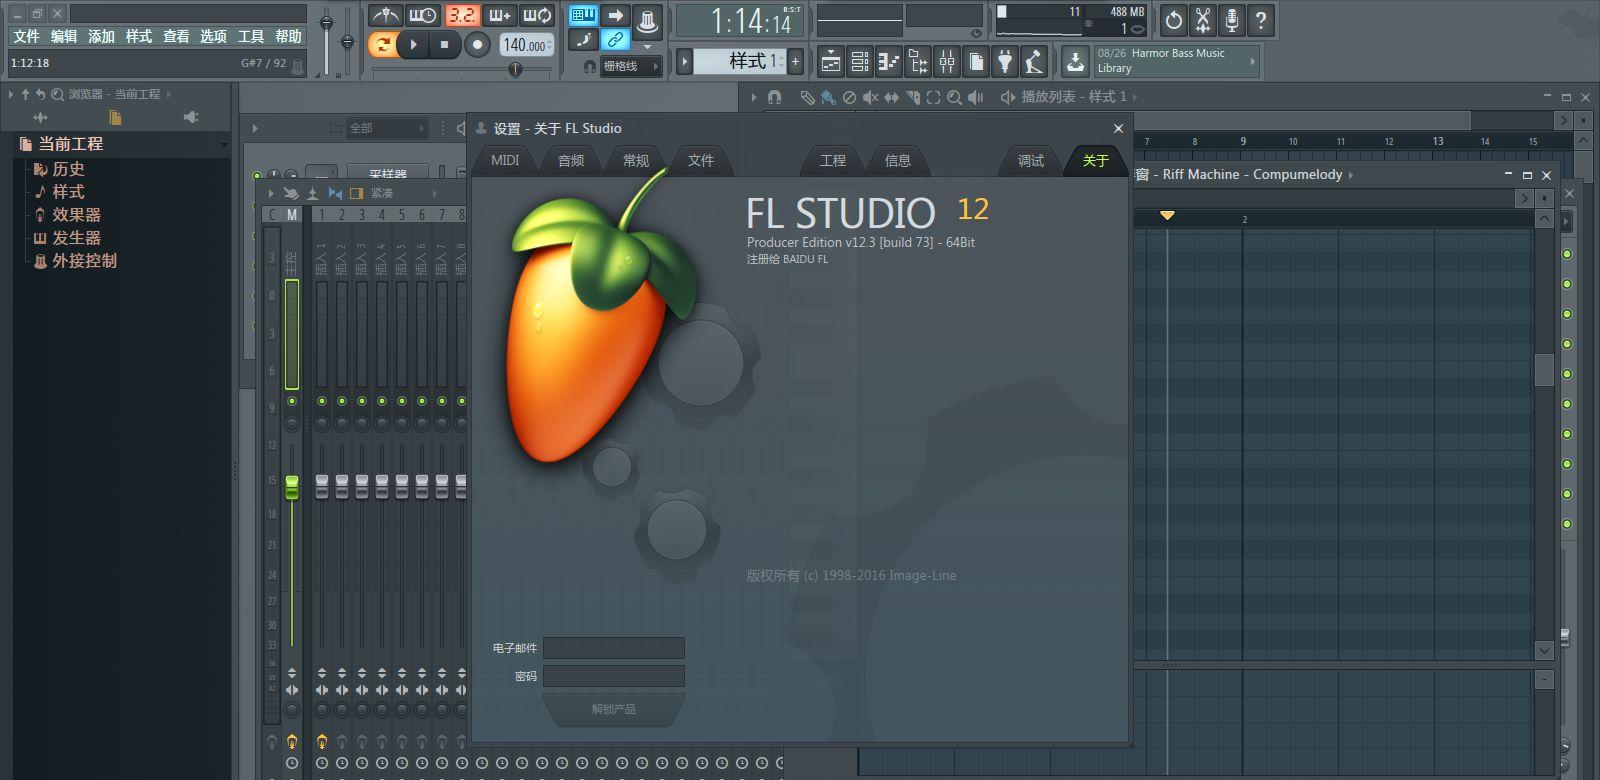Select the paint brush tool in playlist toolbar
1600x780 pixels.
(x=828, y=97)
